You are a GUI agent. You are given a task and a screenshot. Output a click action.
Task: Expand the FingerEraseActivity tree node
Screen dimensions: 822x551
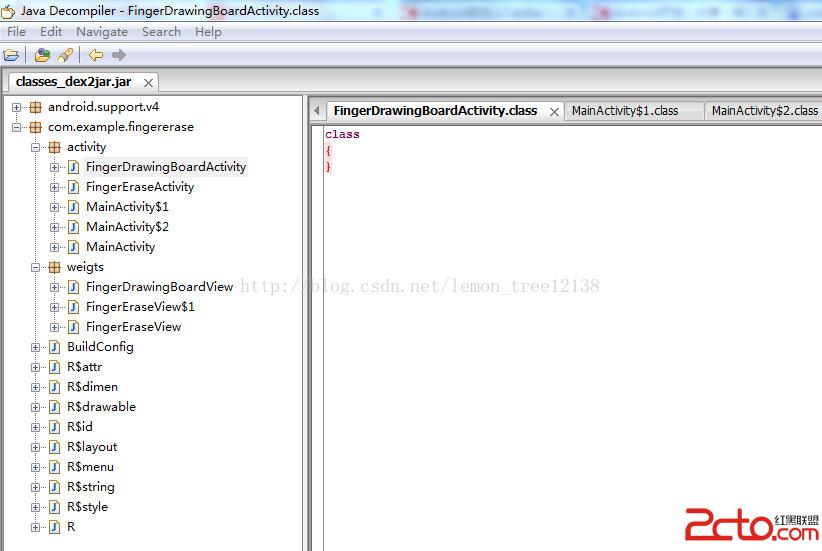pyautogui.click(x=55, y=187)
